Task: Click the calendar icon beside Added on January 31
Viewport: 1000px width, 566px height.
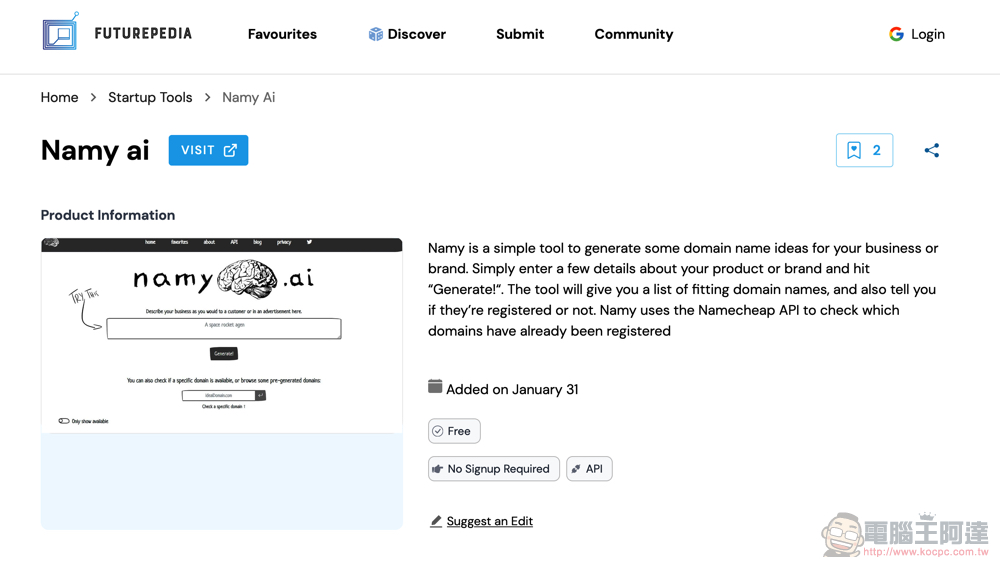Action: pyautogui.click(x=435, y=386)
